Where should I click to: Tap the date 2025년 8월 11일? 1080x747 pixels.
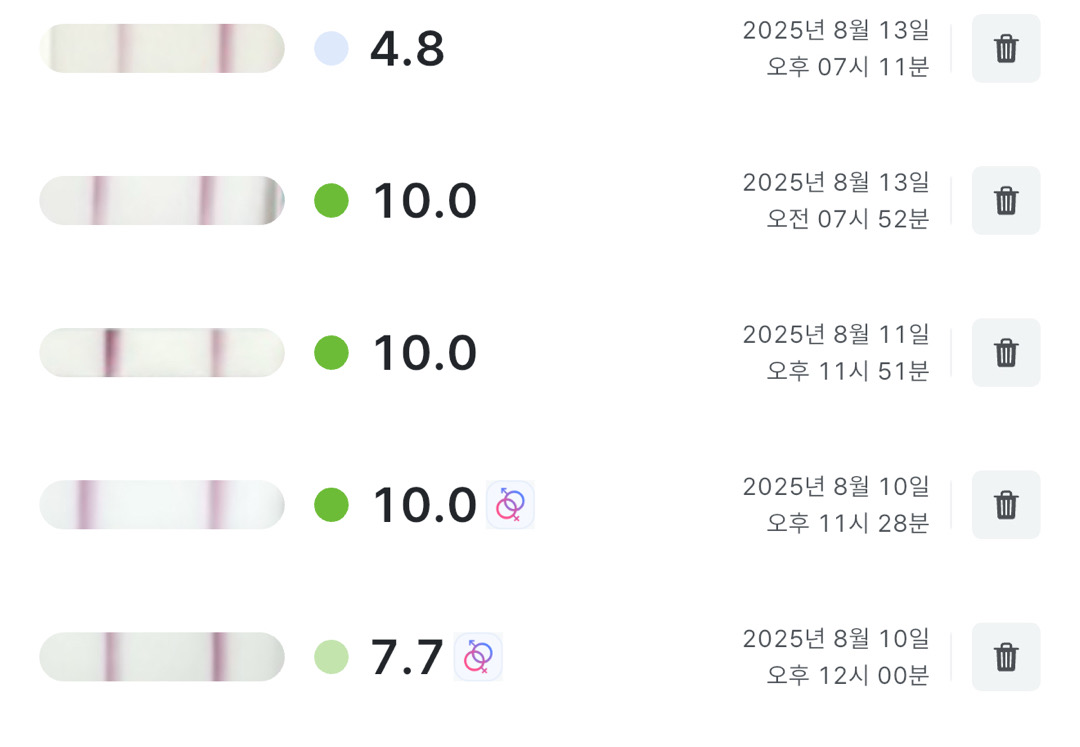tap(836, 334)
